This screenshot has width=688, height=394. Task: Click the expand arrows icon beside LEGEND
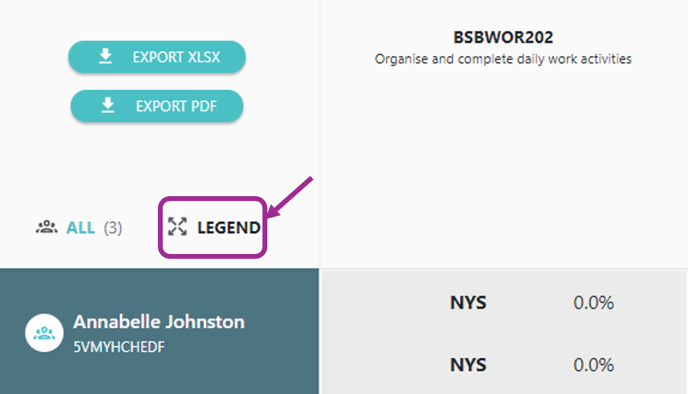click(x=177, y=227)
